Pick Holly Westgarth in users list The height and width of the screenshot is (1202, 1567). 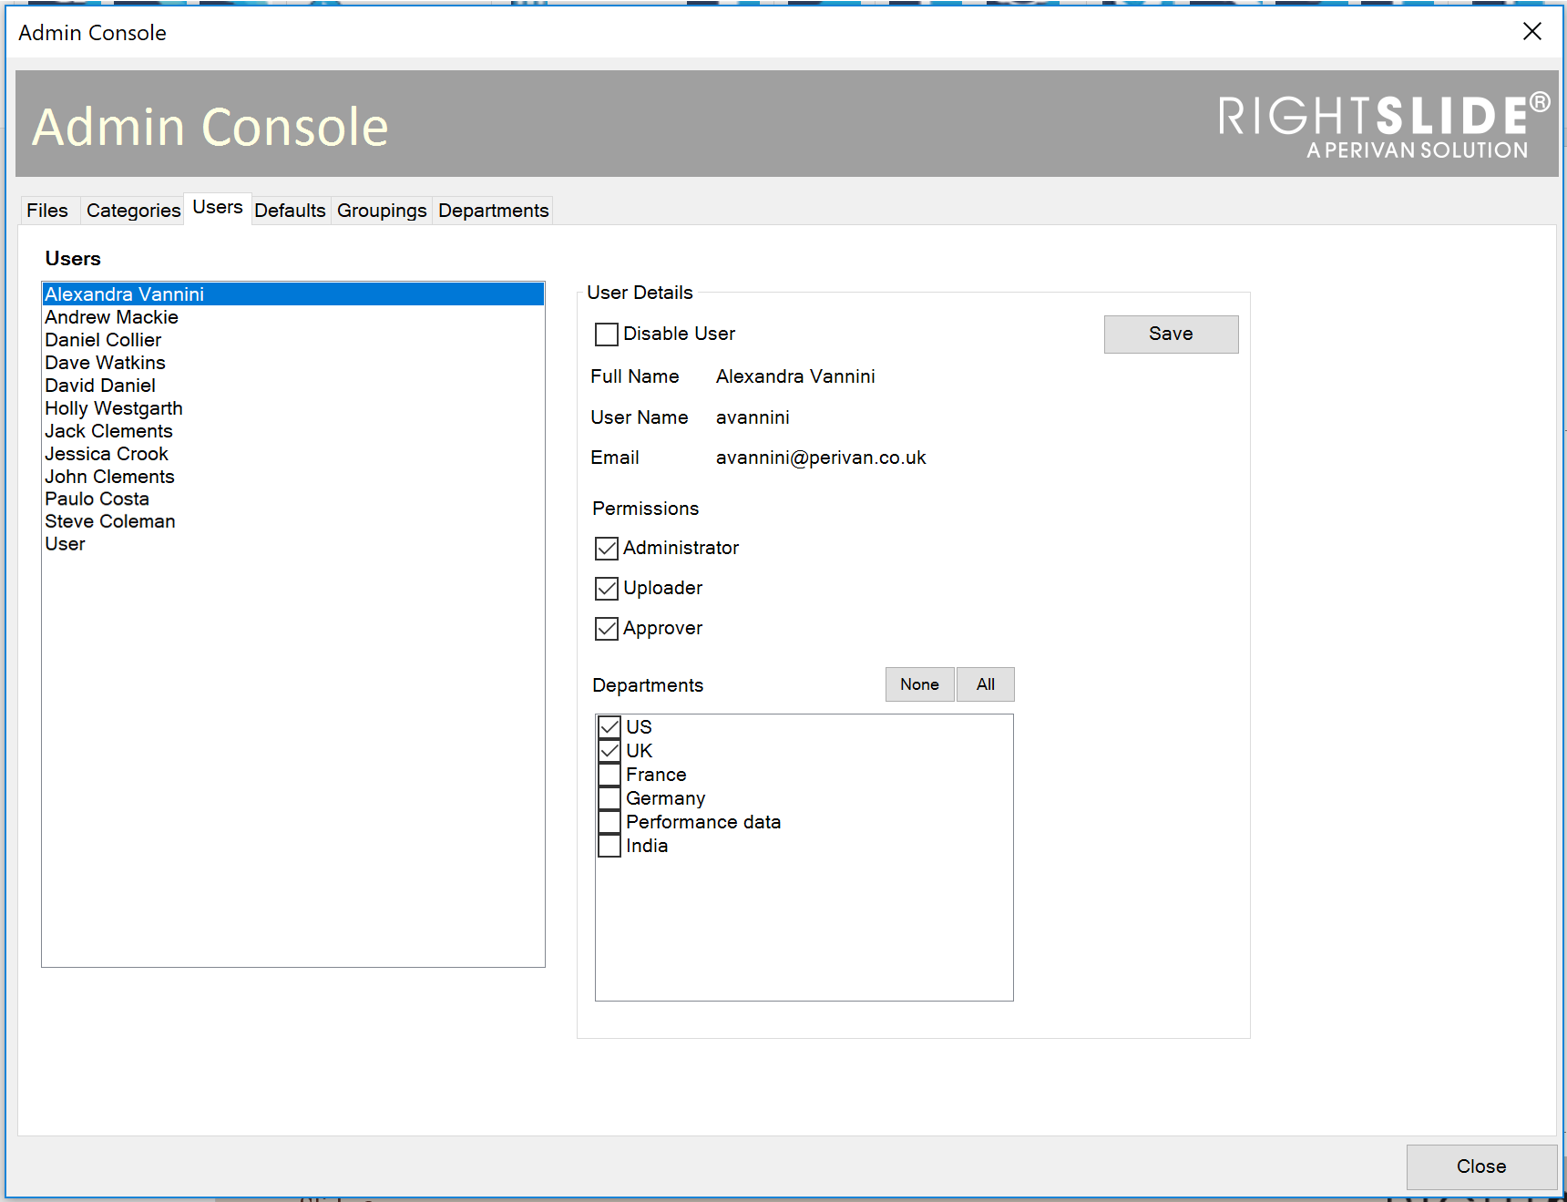(x=293, y=408)
